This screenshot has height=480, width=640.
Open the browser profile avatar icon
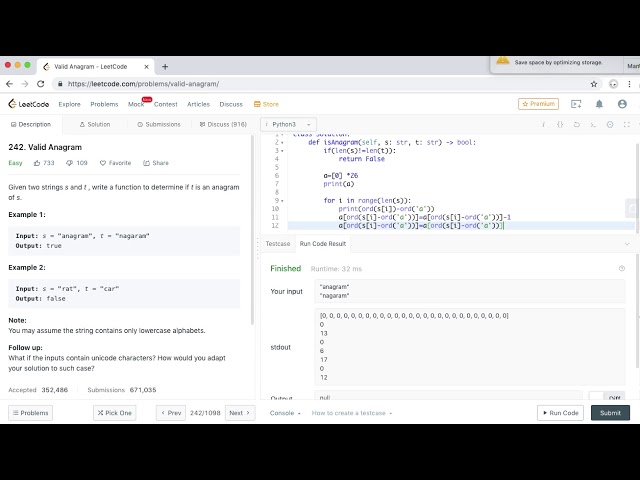click(x=613, y=84)
